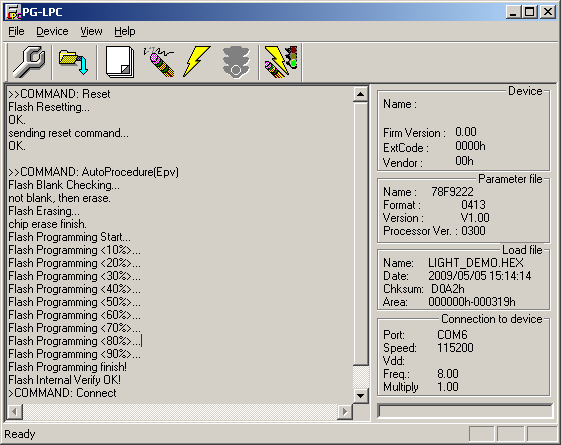The width and height of the screenshot is (561, 445).
Task: Click 'sending reset command...' line
Action: pos(68,133)
